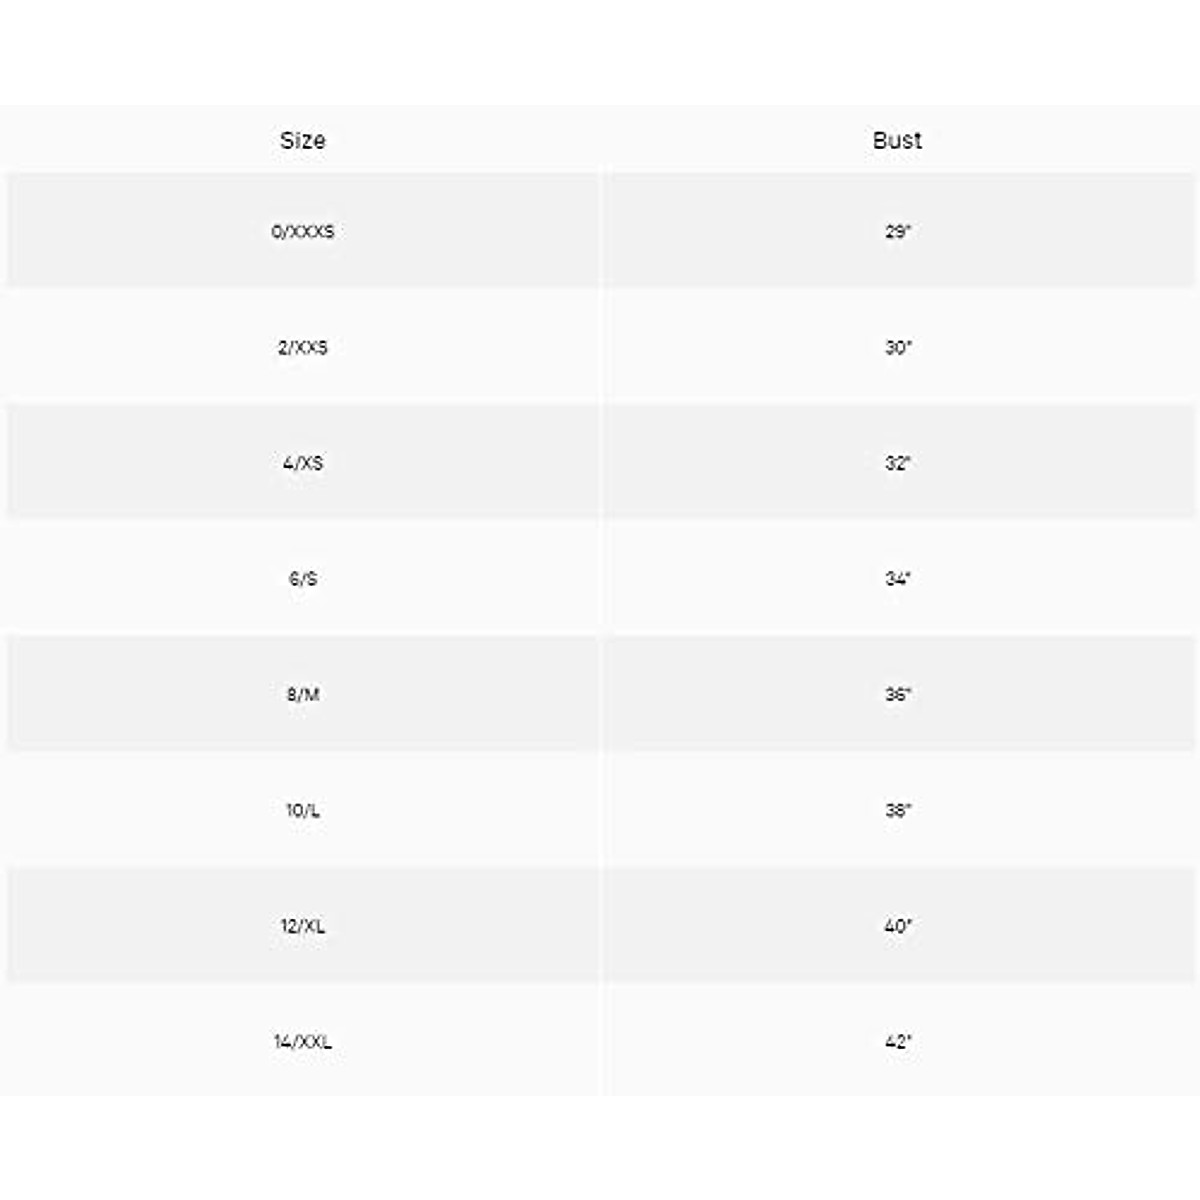Click the 29" bust measurement
The height and width of the screenshot is (1200, 1200).
[897, 231]
